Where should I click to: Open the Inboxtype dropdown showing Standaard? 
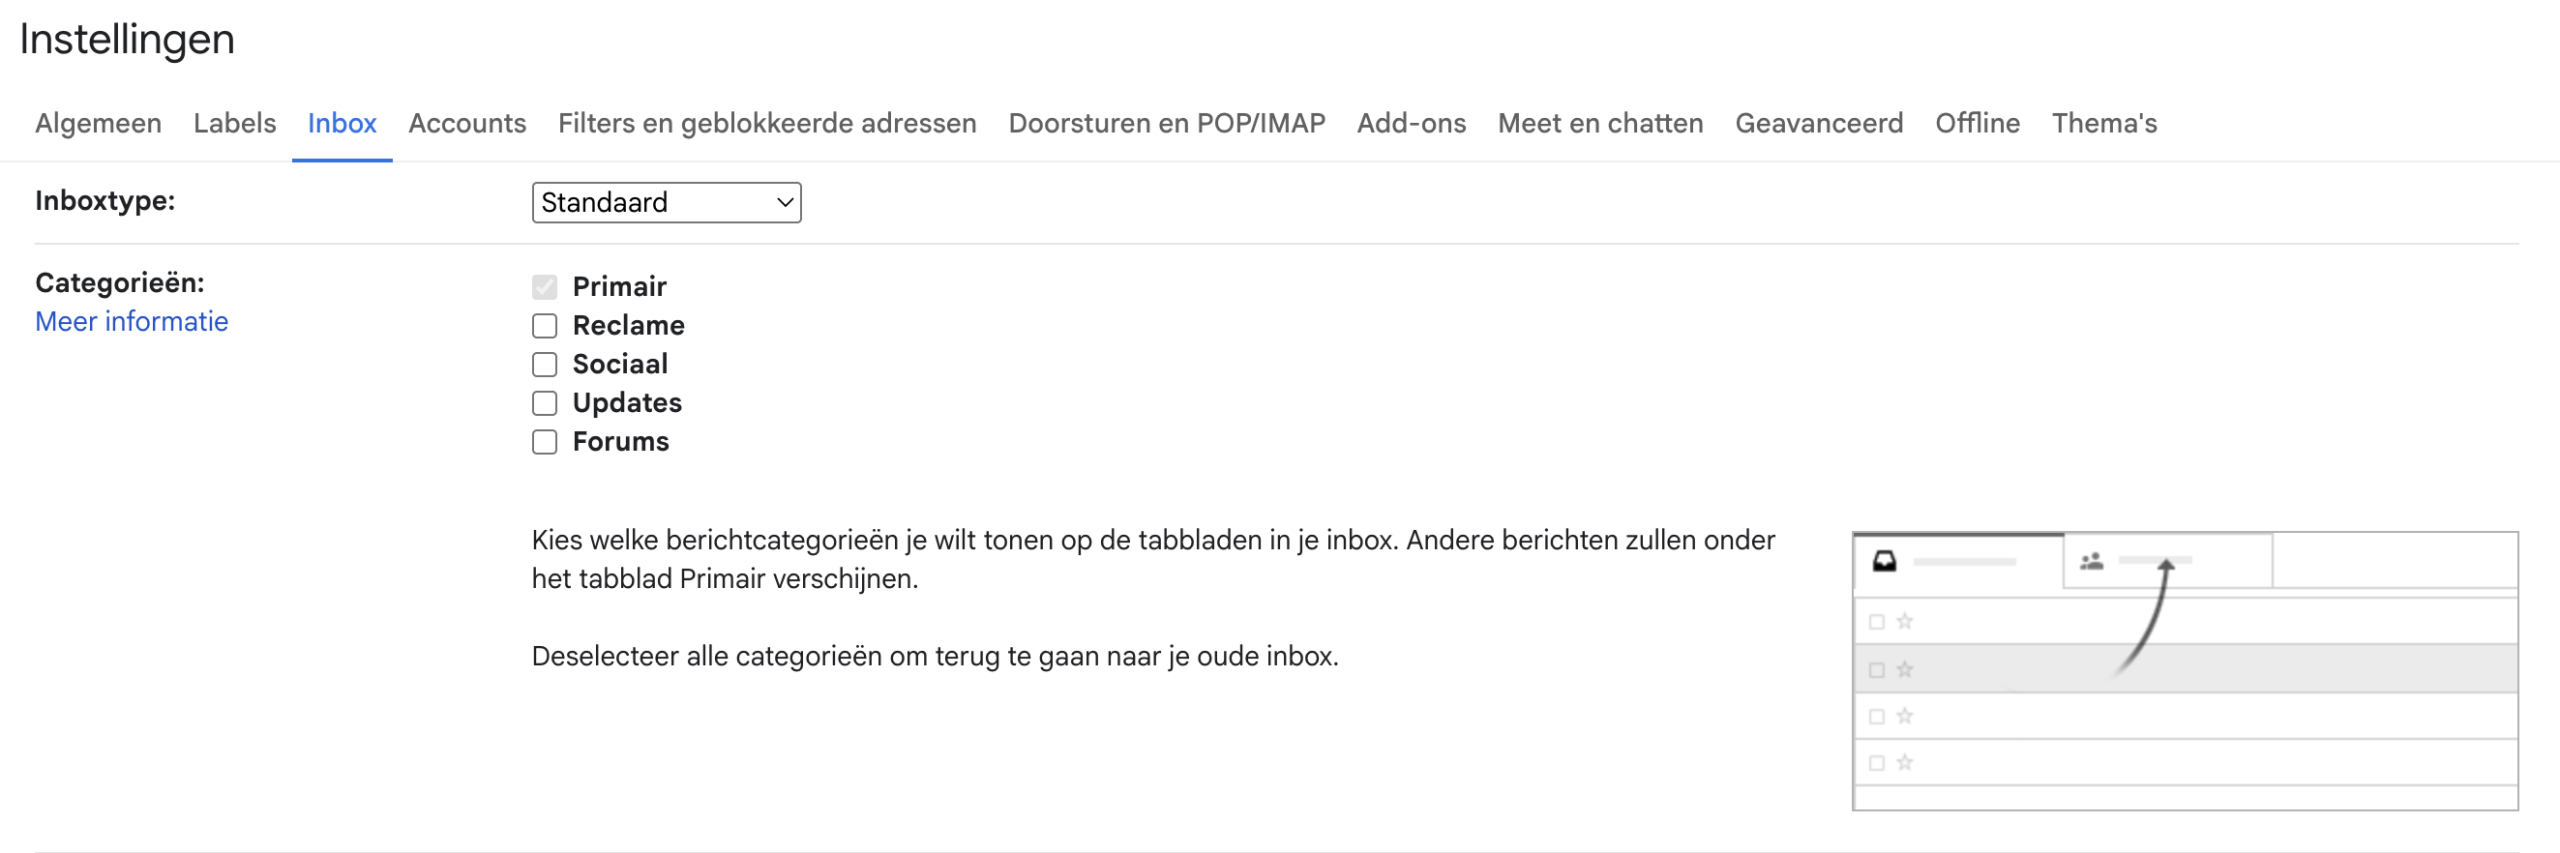coord(666,203)
